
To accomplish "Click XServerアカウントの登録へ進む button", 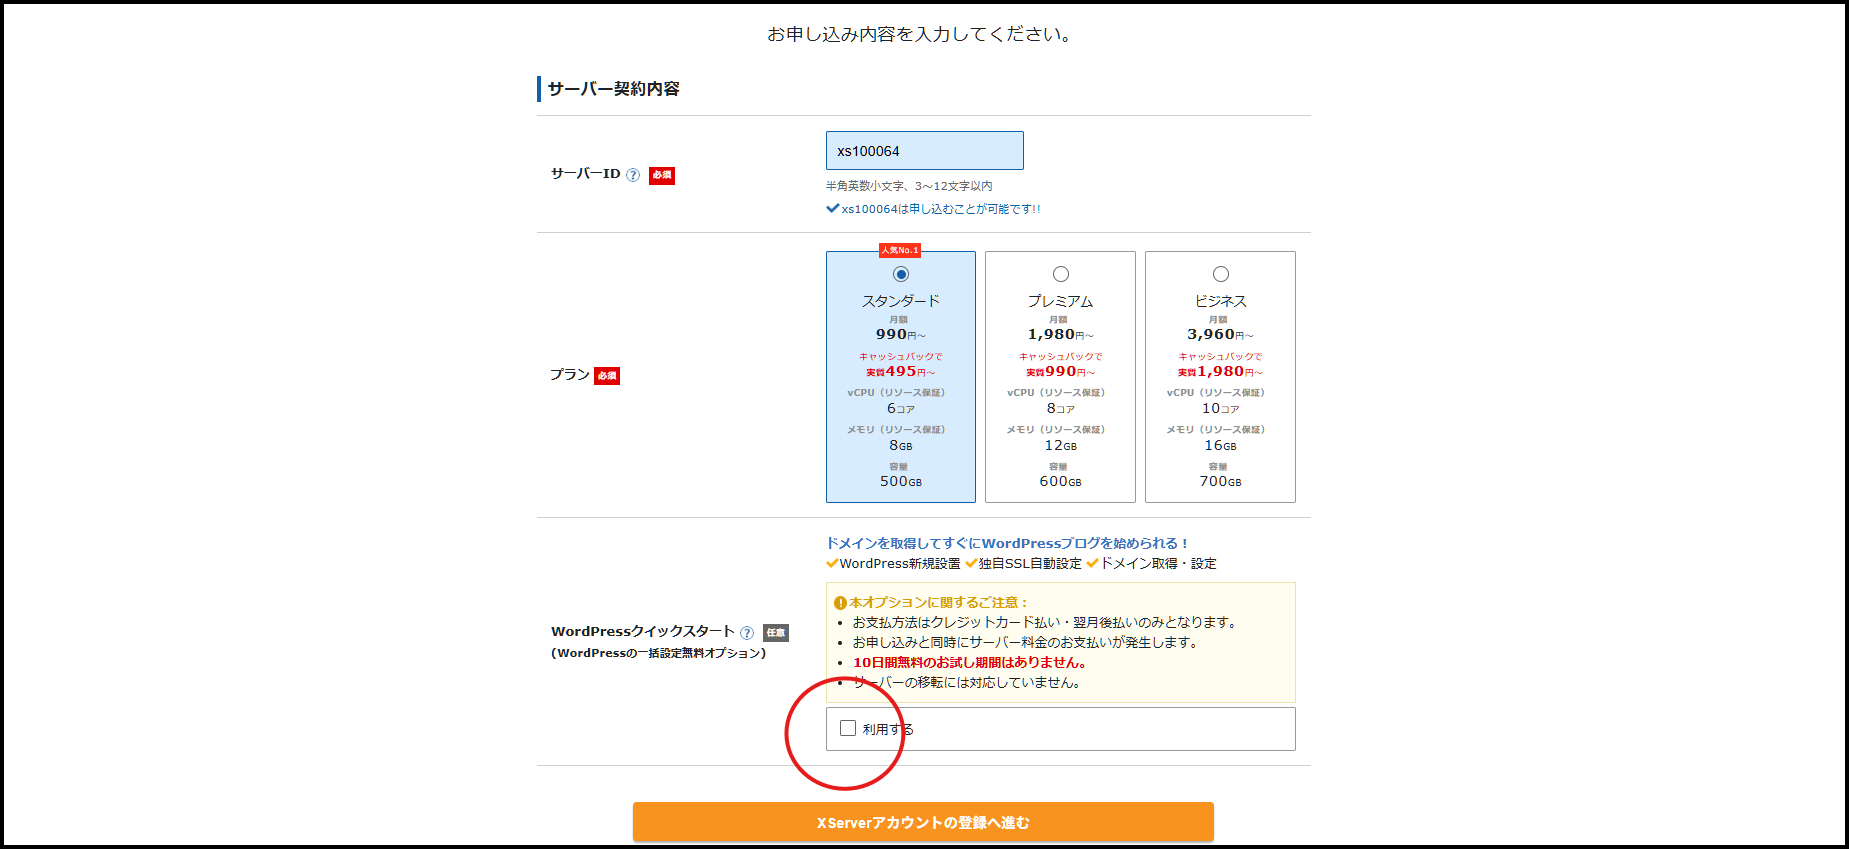I will pyautogui.click(x=923, y=822).
